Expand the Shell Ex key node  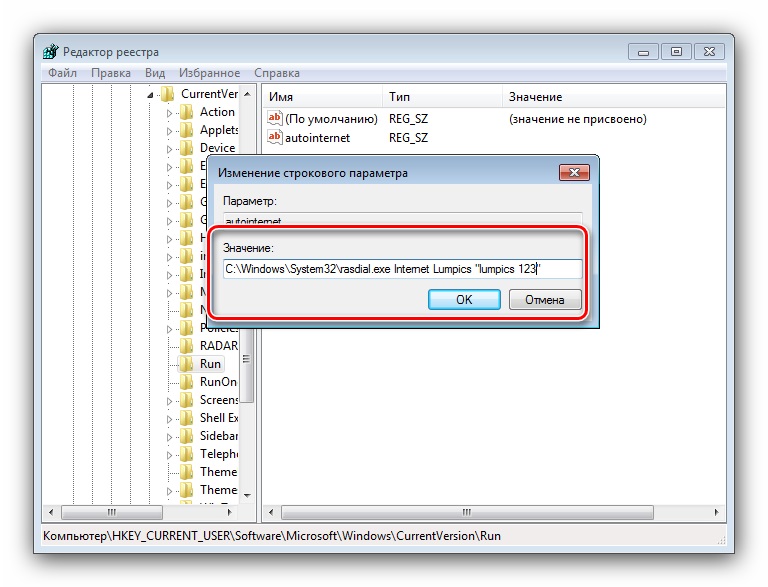169,419
